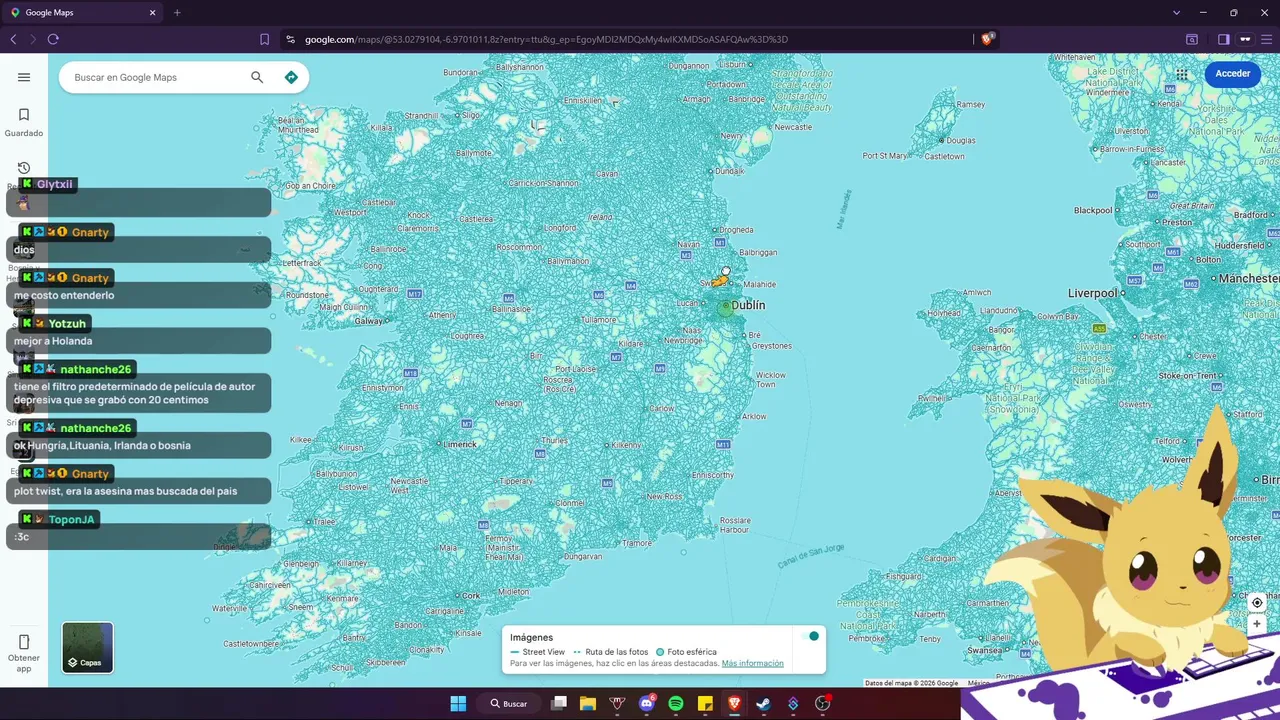This screenshot has height=720, width=1280.
Task: Open a new browser tab
Action: coord(177,13)
